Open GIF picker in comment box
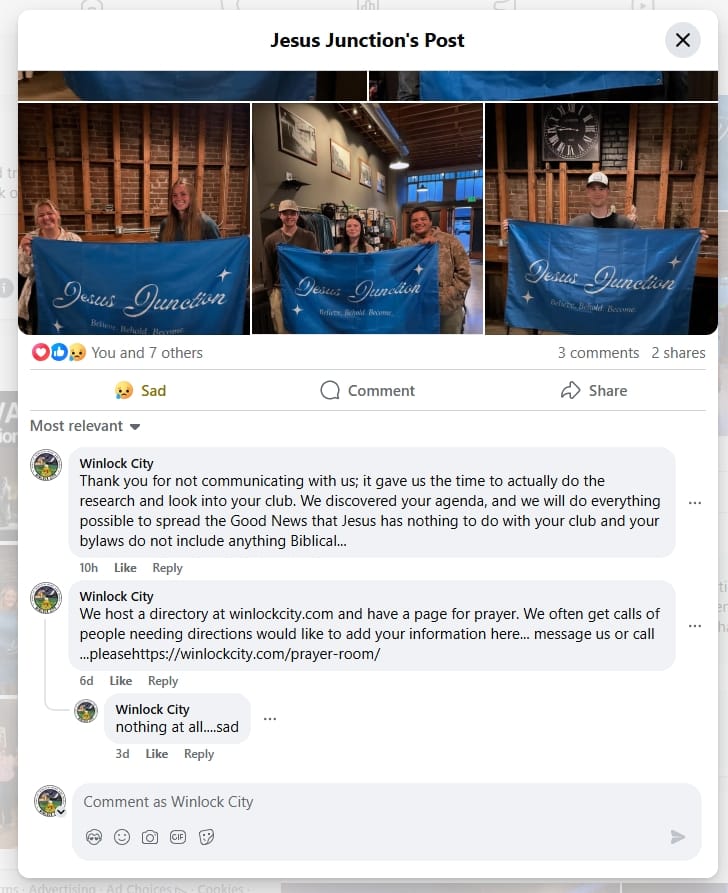Viewport: 728px width, 893px height. click(178, 837)
